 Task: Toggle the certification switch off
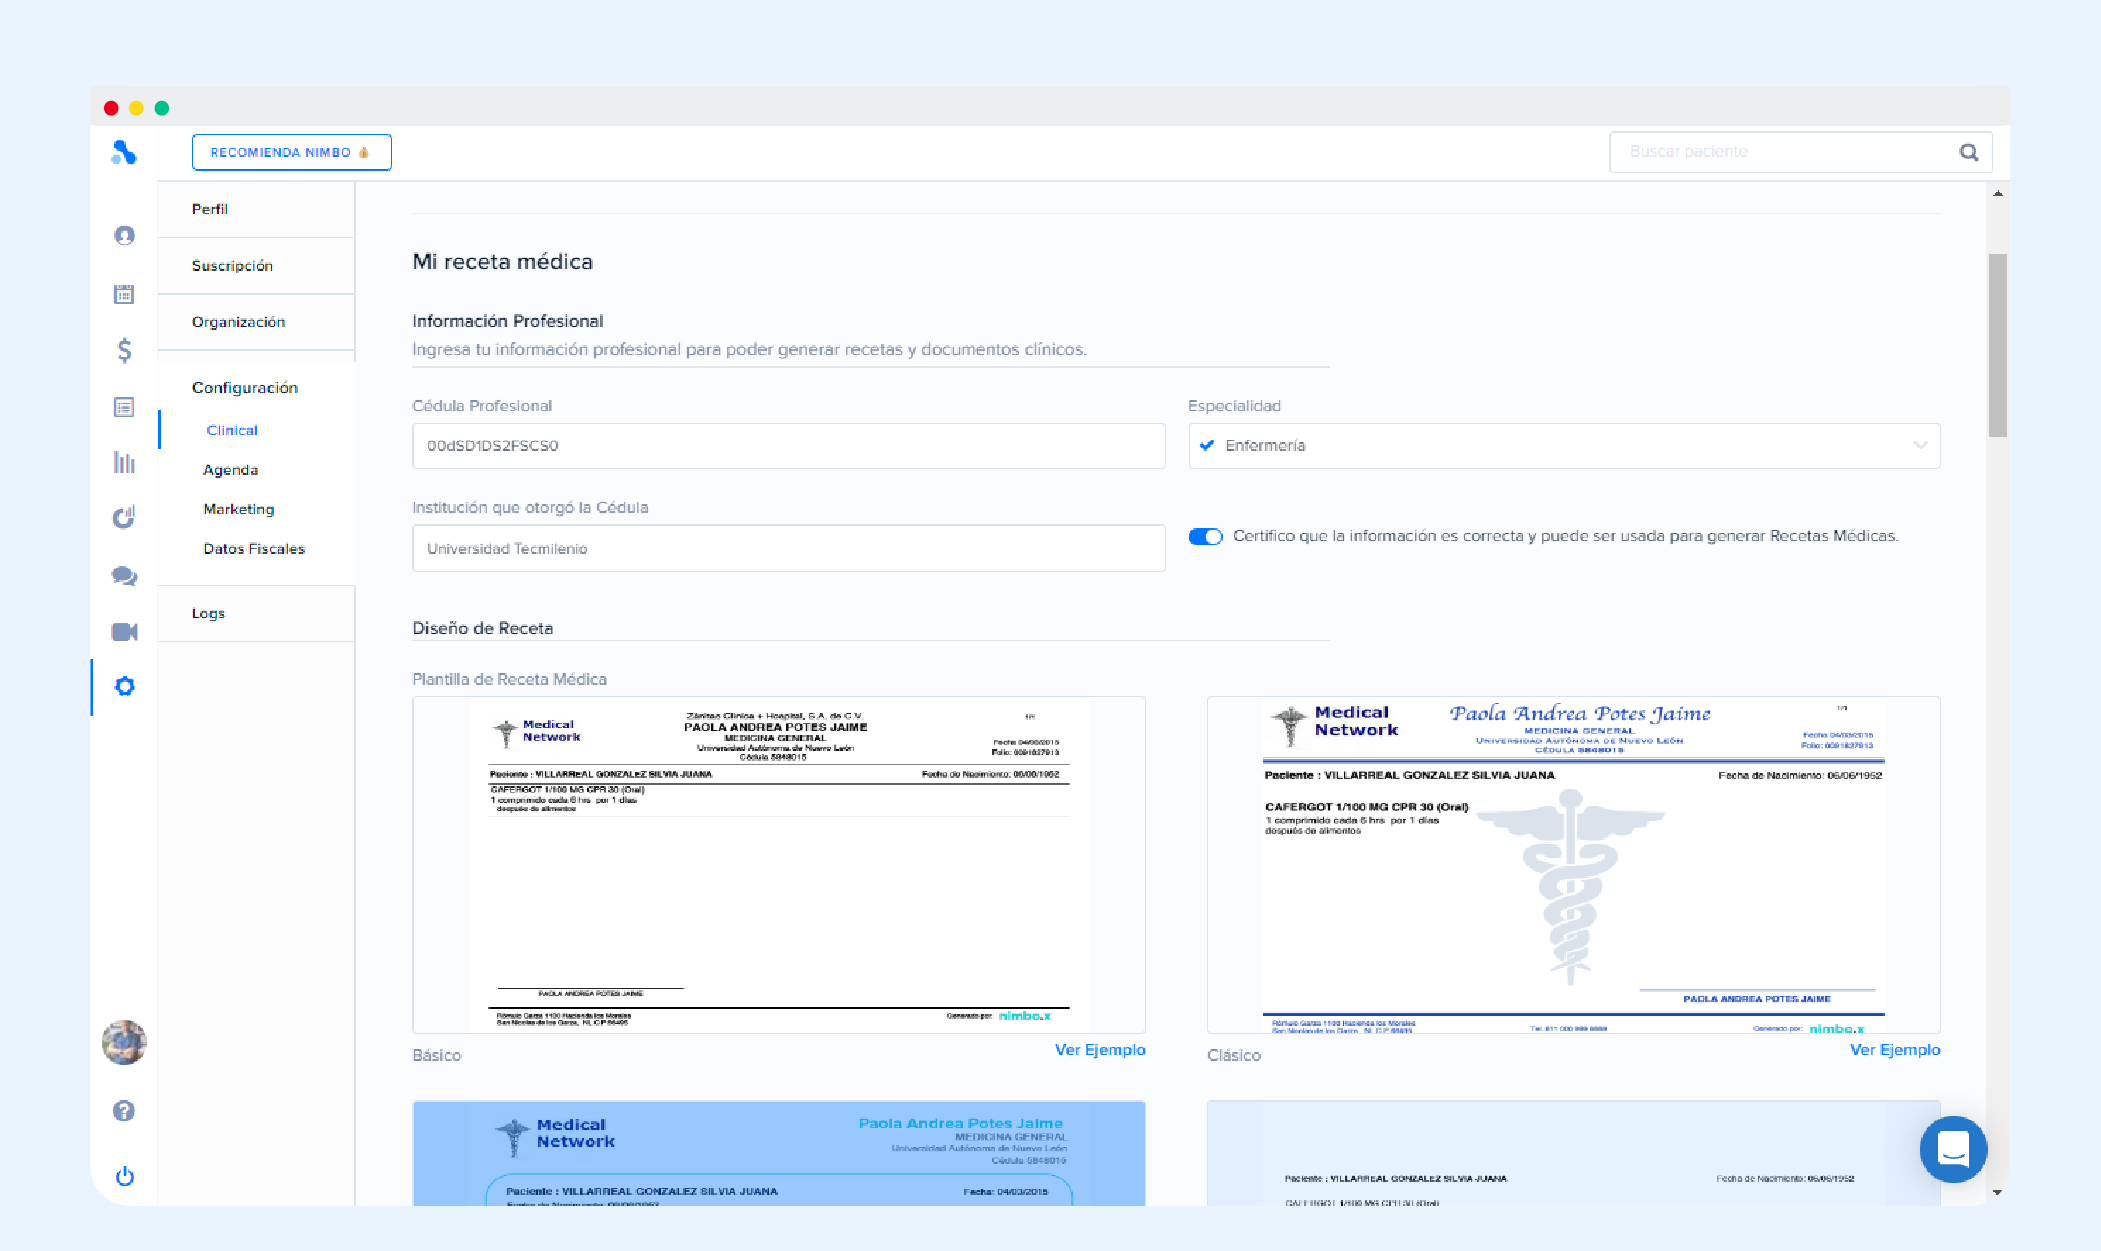pyautogui.click(x=1205, y=537)
